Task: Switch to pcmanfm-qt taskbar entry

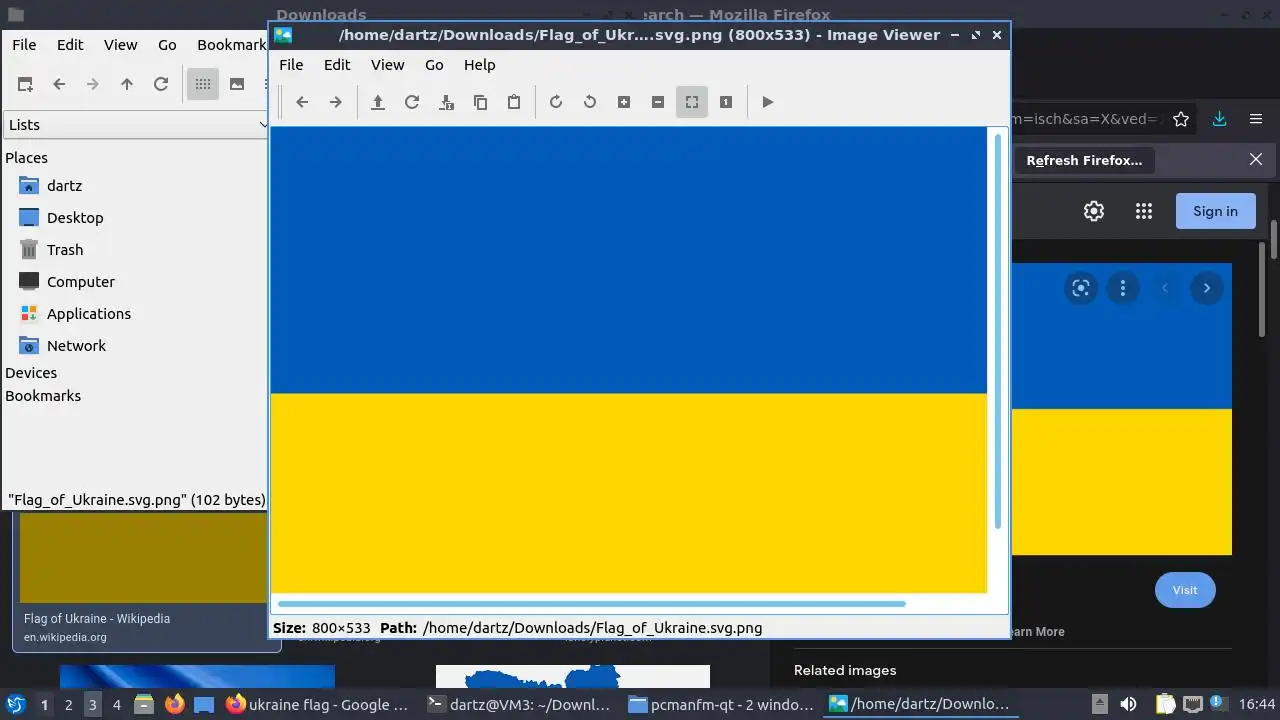Action: click(x=721, y=705)
